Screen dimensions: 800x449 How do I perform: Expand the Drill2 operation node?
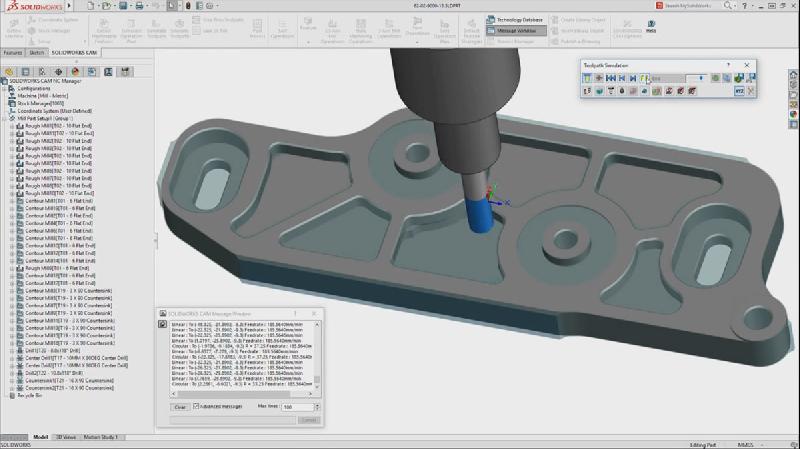point(12,373)
